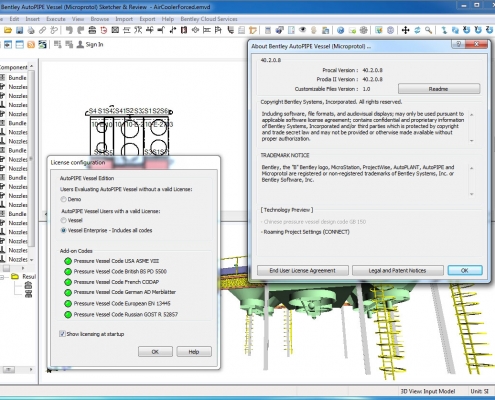Click the gray gear-shaped toolbar icon
This screenshot has height=400, width=495.
tap(364, 30)
